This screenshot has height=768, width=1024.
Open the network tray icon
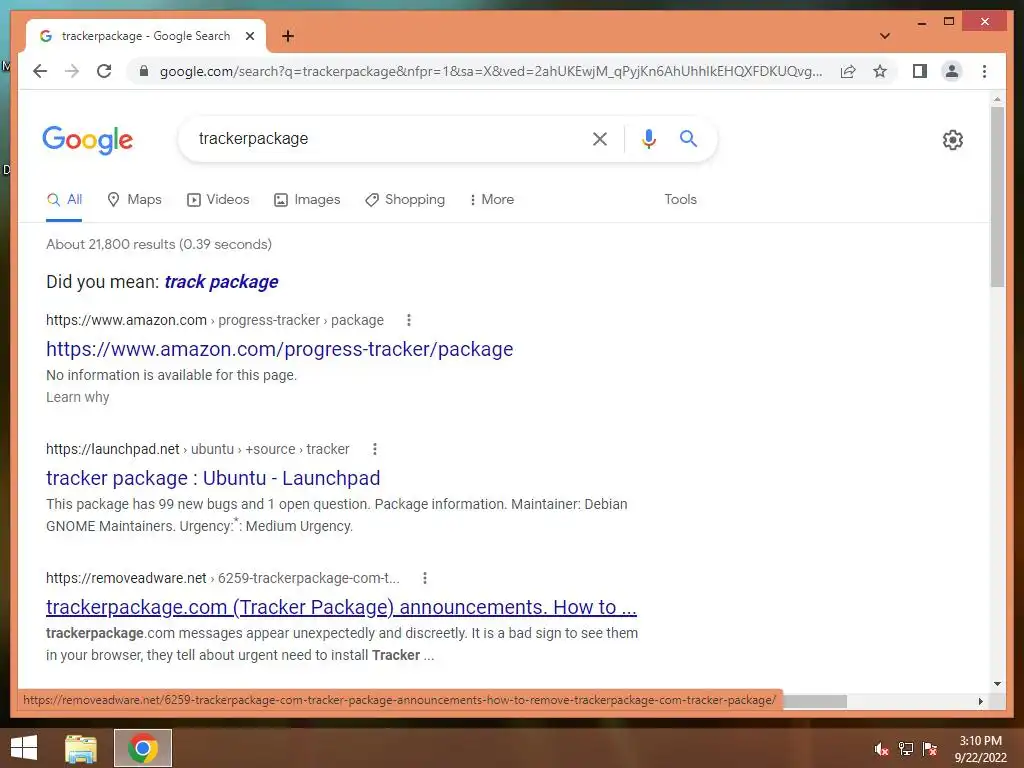click(x=906, y=749)
